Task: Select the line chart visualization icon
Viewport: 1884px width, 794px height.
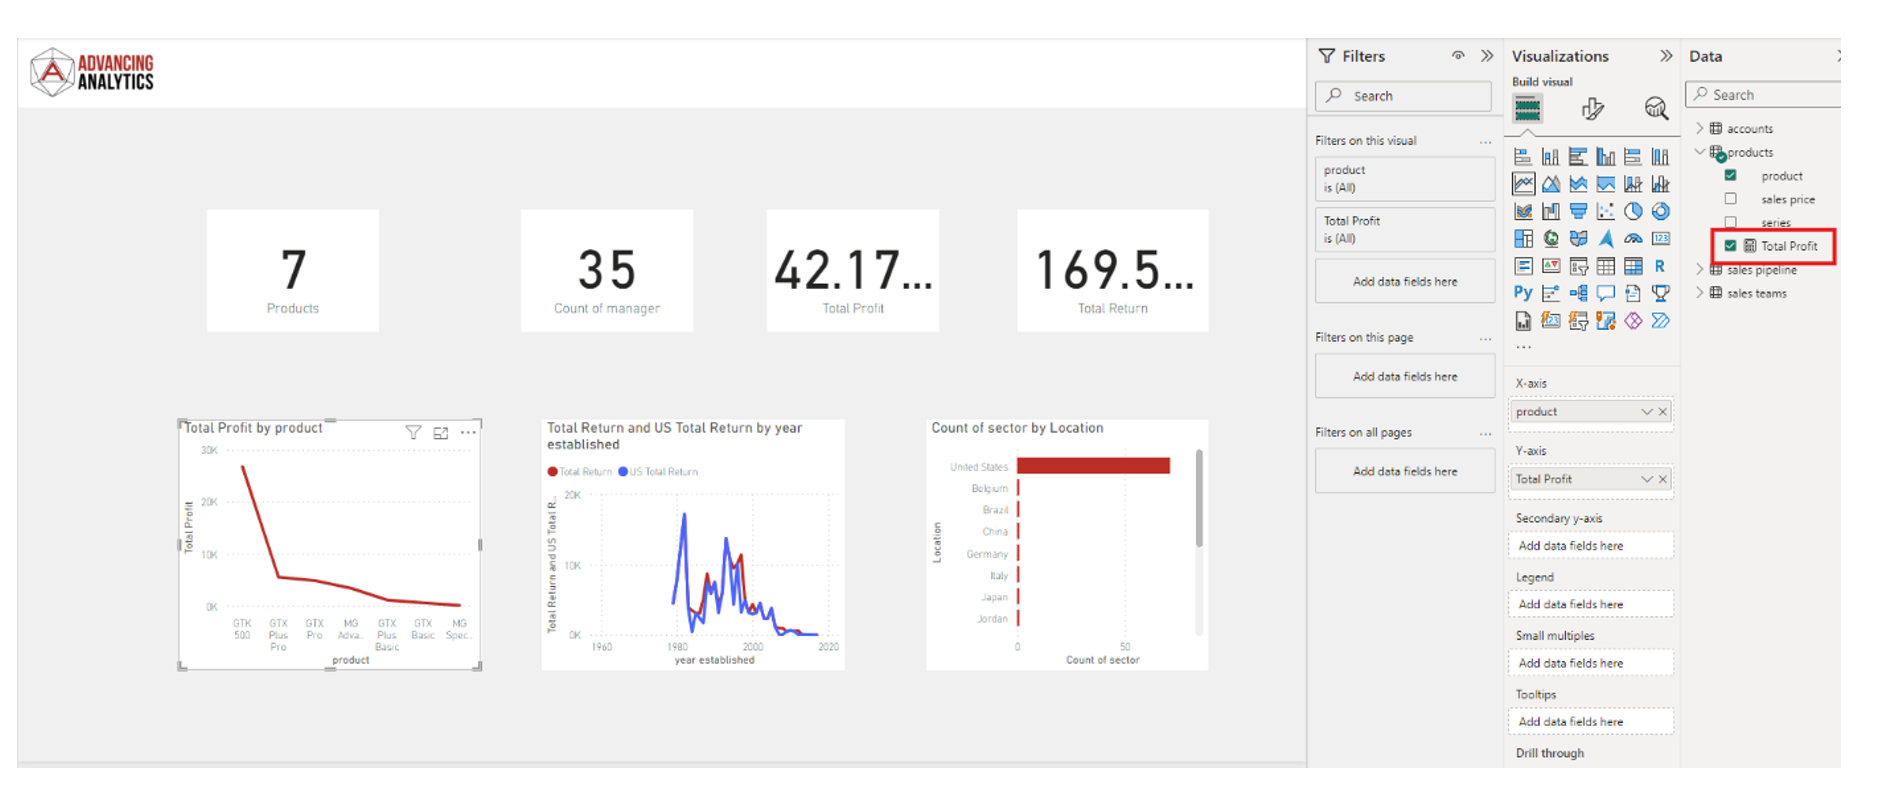Action: pos(1523,184)
